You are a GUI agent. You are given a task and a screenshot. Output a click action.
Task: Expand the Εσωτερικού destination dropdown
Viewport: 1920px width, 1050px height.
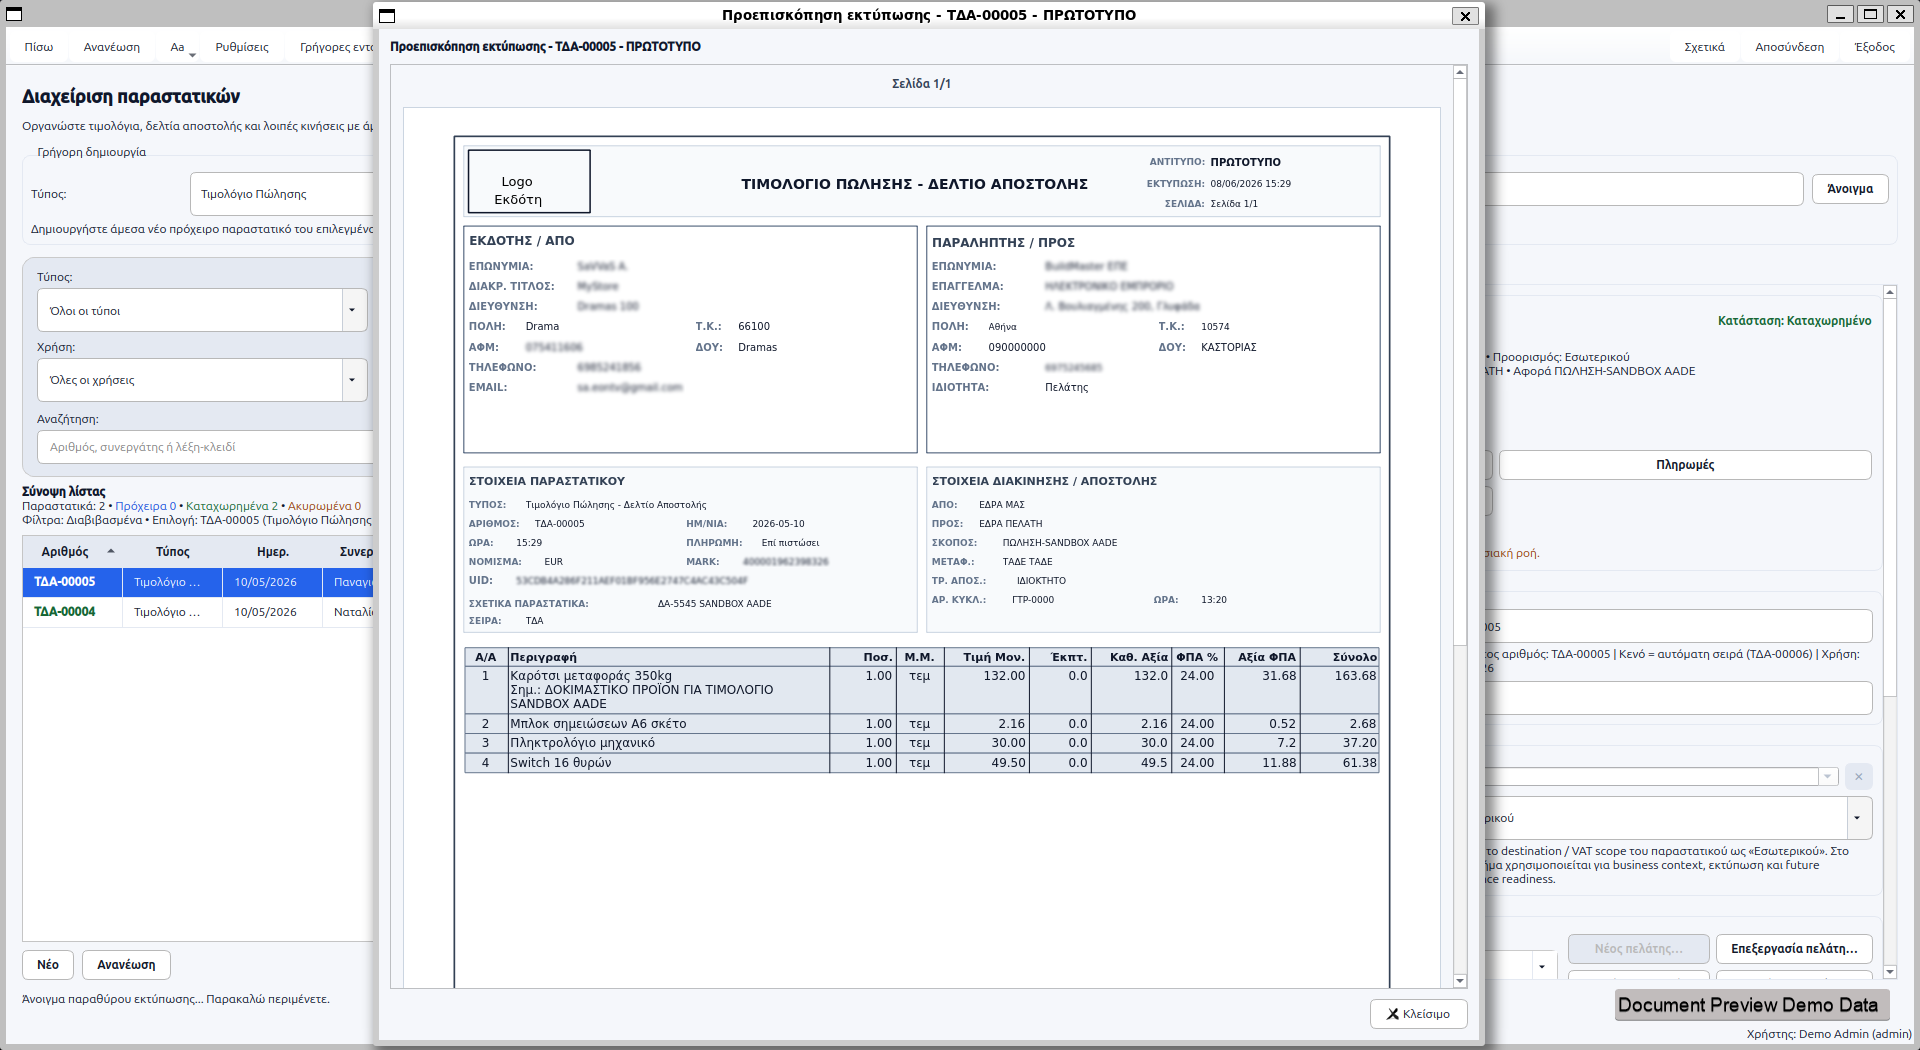pyautogui.click(x=1857, y=818)
